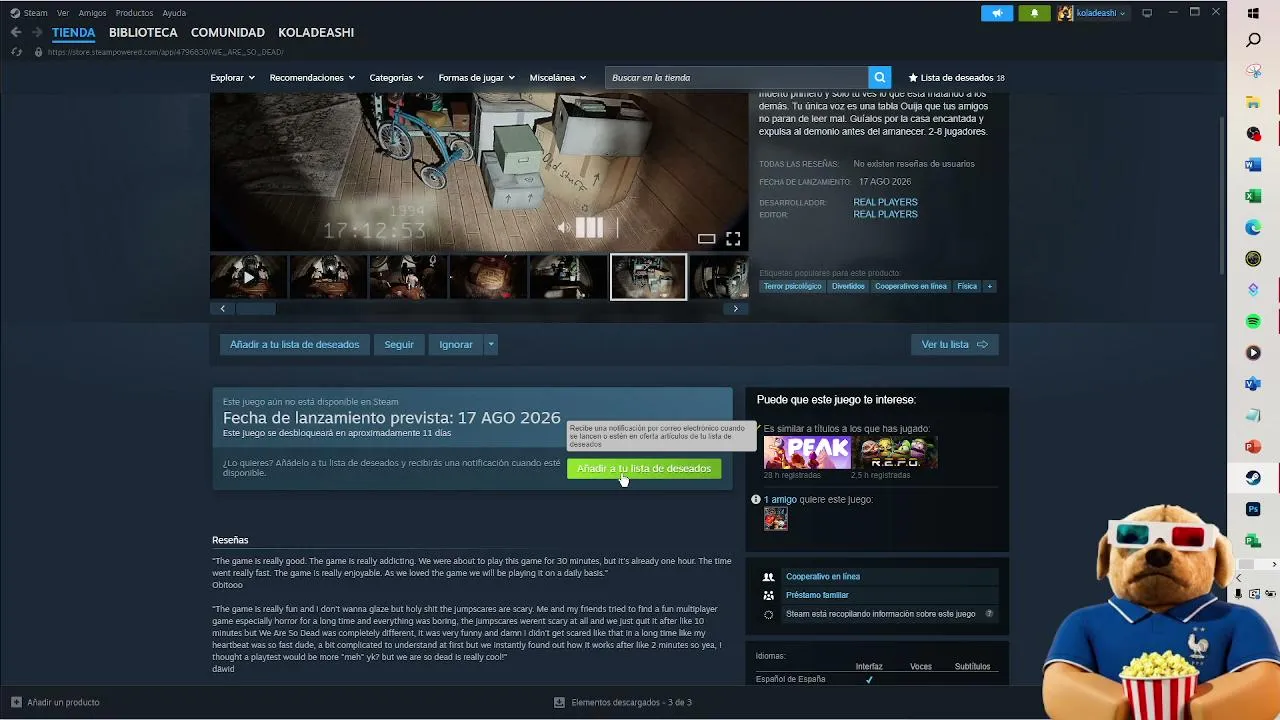Viewport: 1280px width, 720px height.
Task: Open the Terror psicológico tag
Action: [x=793, y=286]
